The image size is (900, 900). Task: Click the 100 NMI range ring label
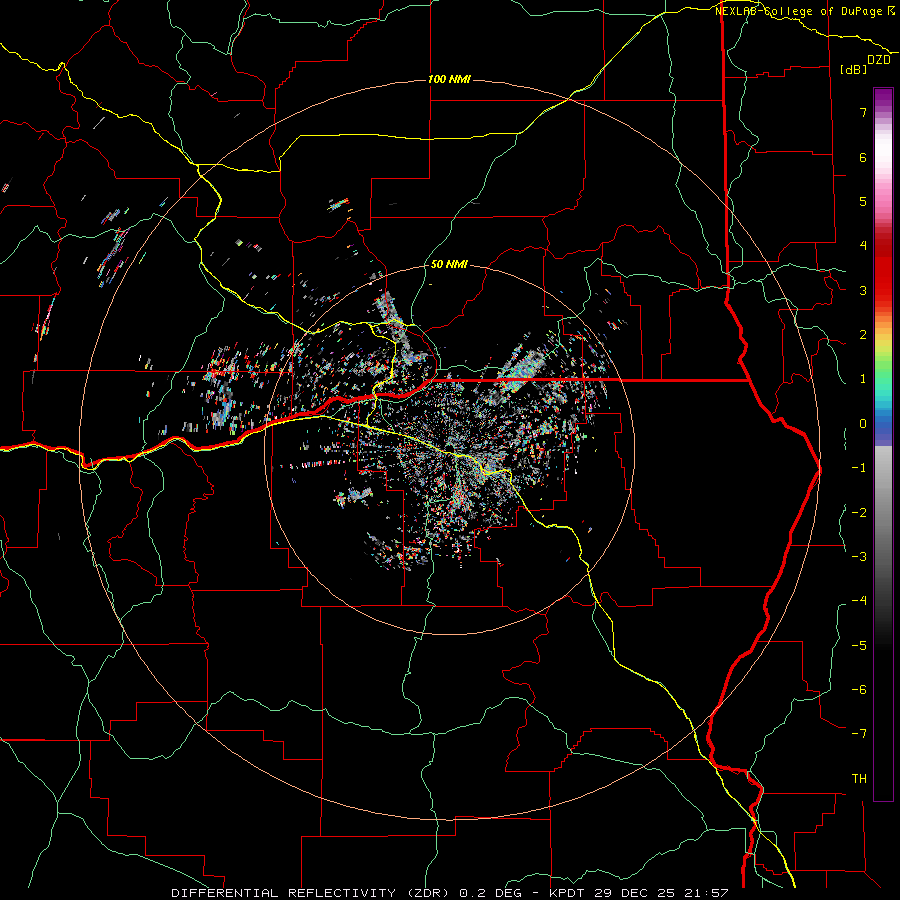(449, 79)
